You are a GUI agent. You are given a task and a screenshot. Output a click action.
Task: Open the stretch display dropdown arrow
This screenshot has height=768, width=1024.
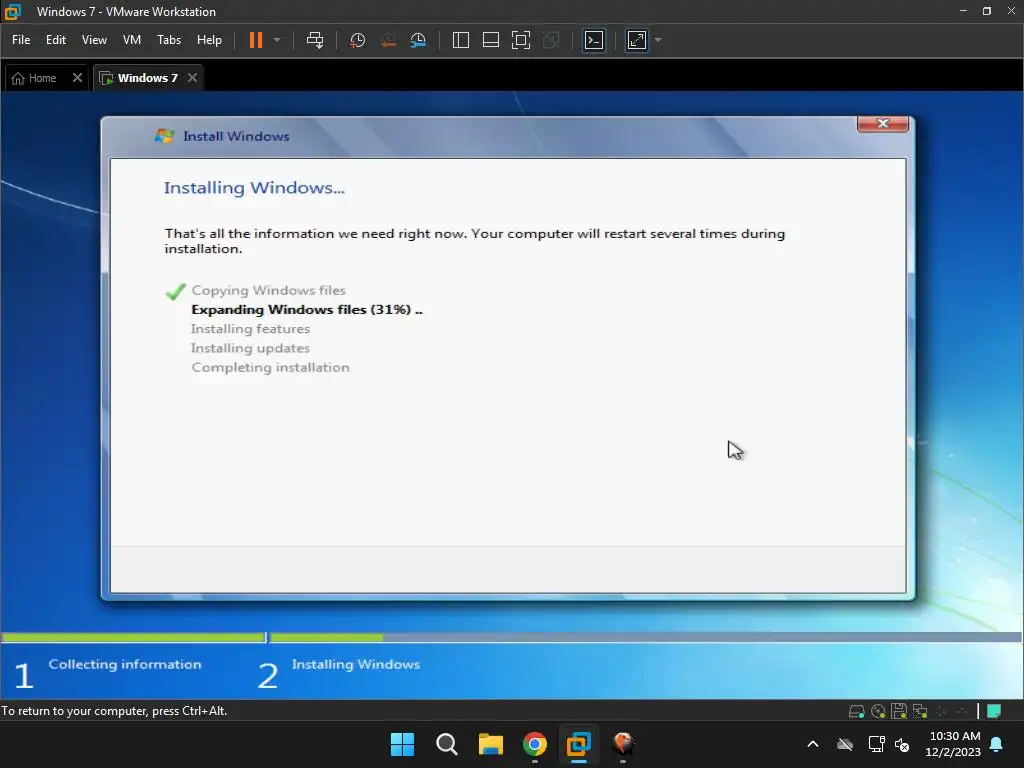click(658, 40)
